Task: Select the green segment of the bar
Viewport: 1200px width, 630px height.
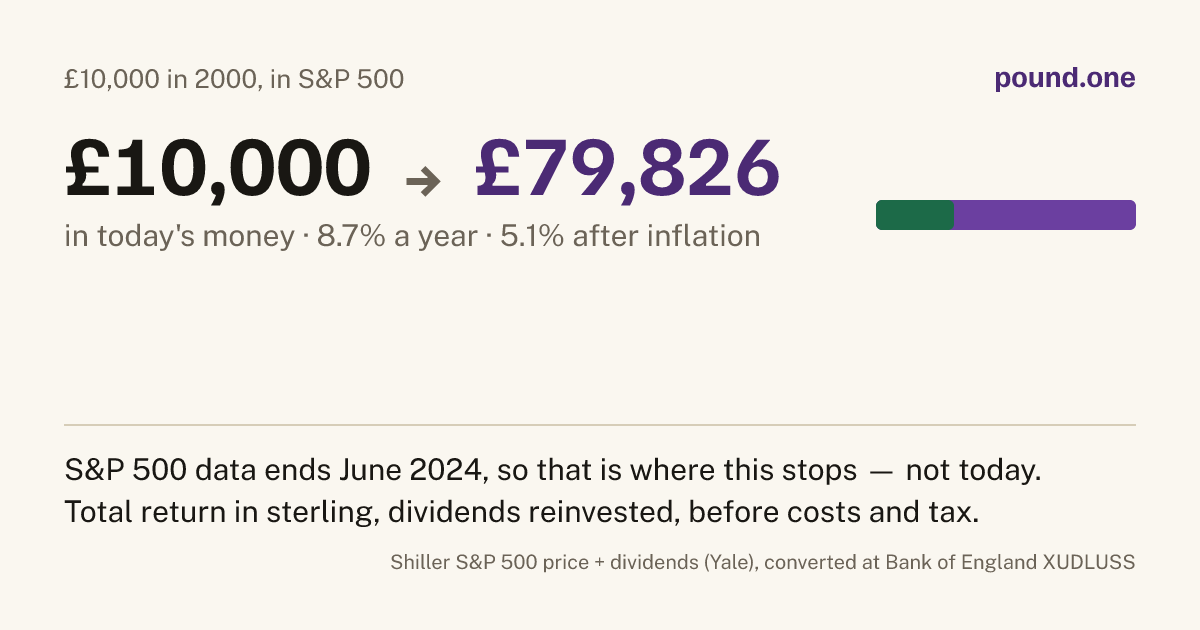Action: click(x=914, y=215)
